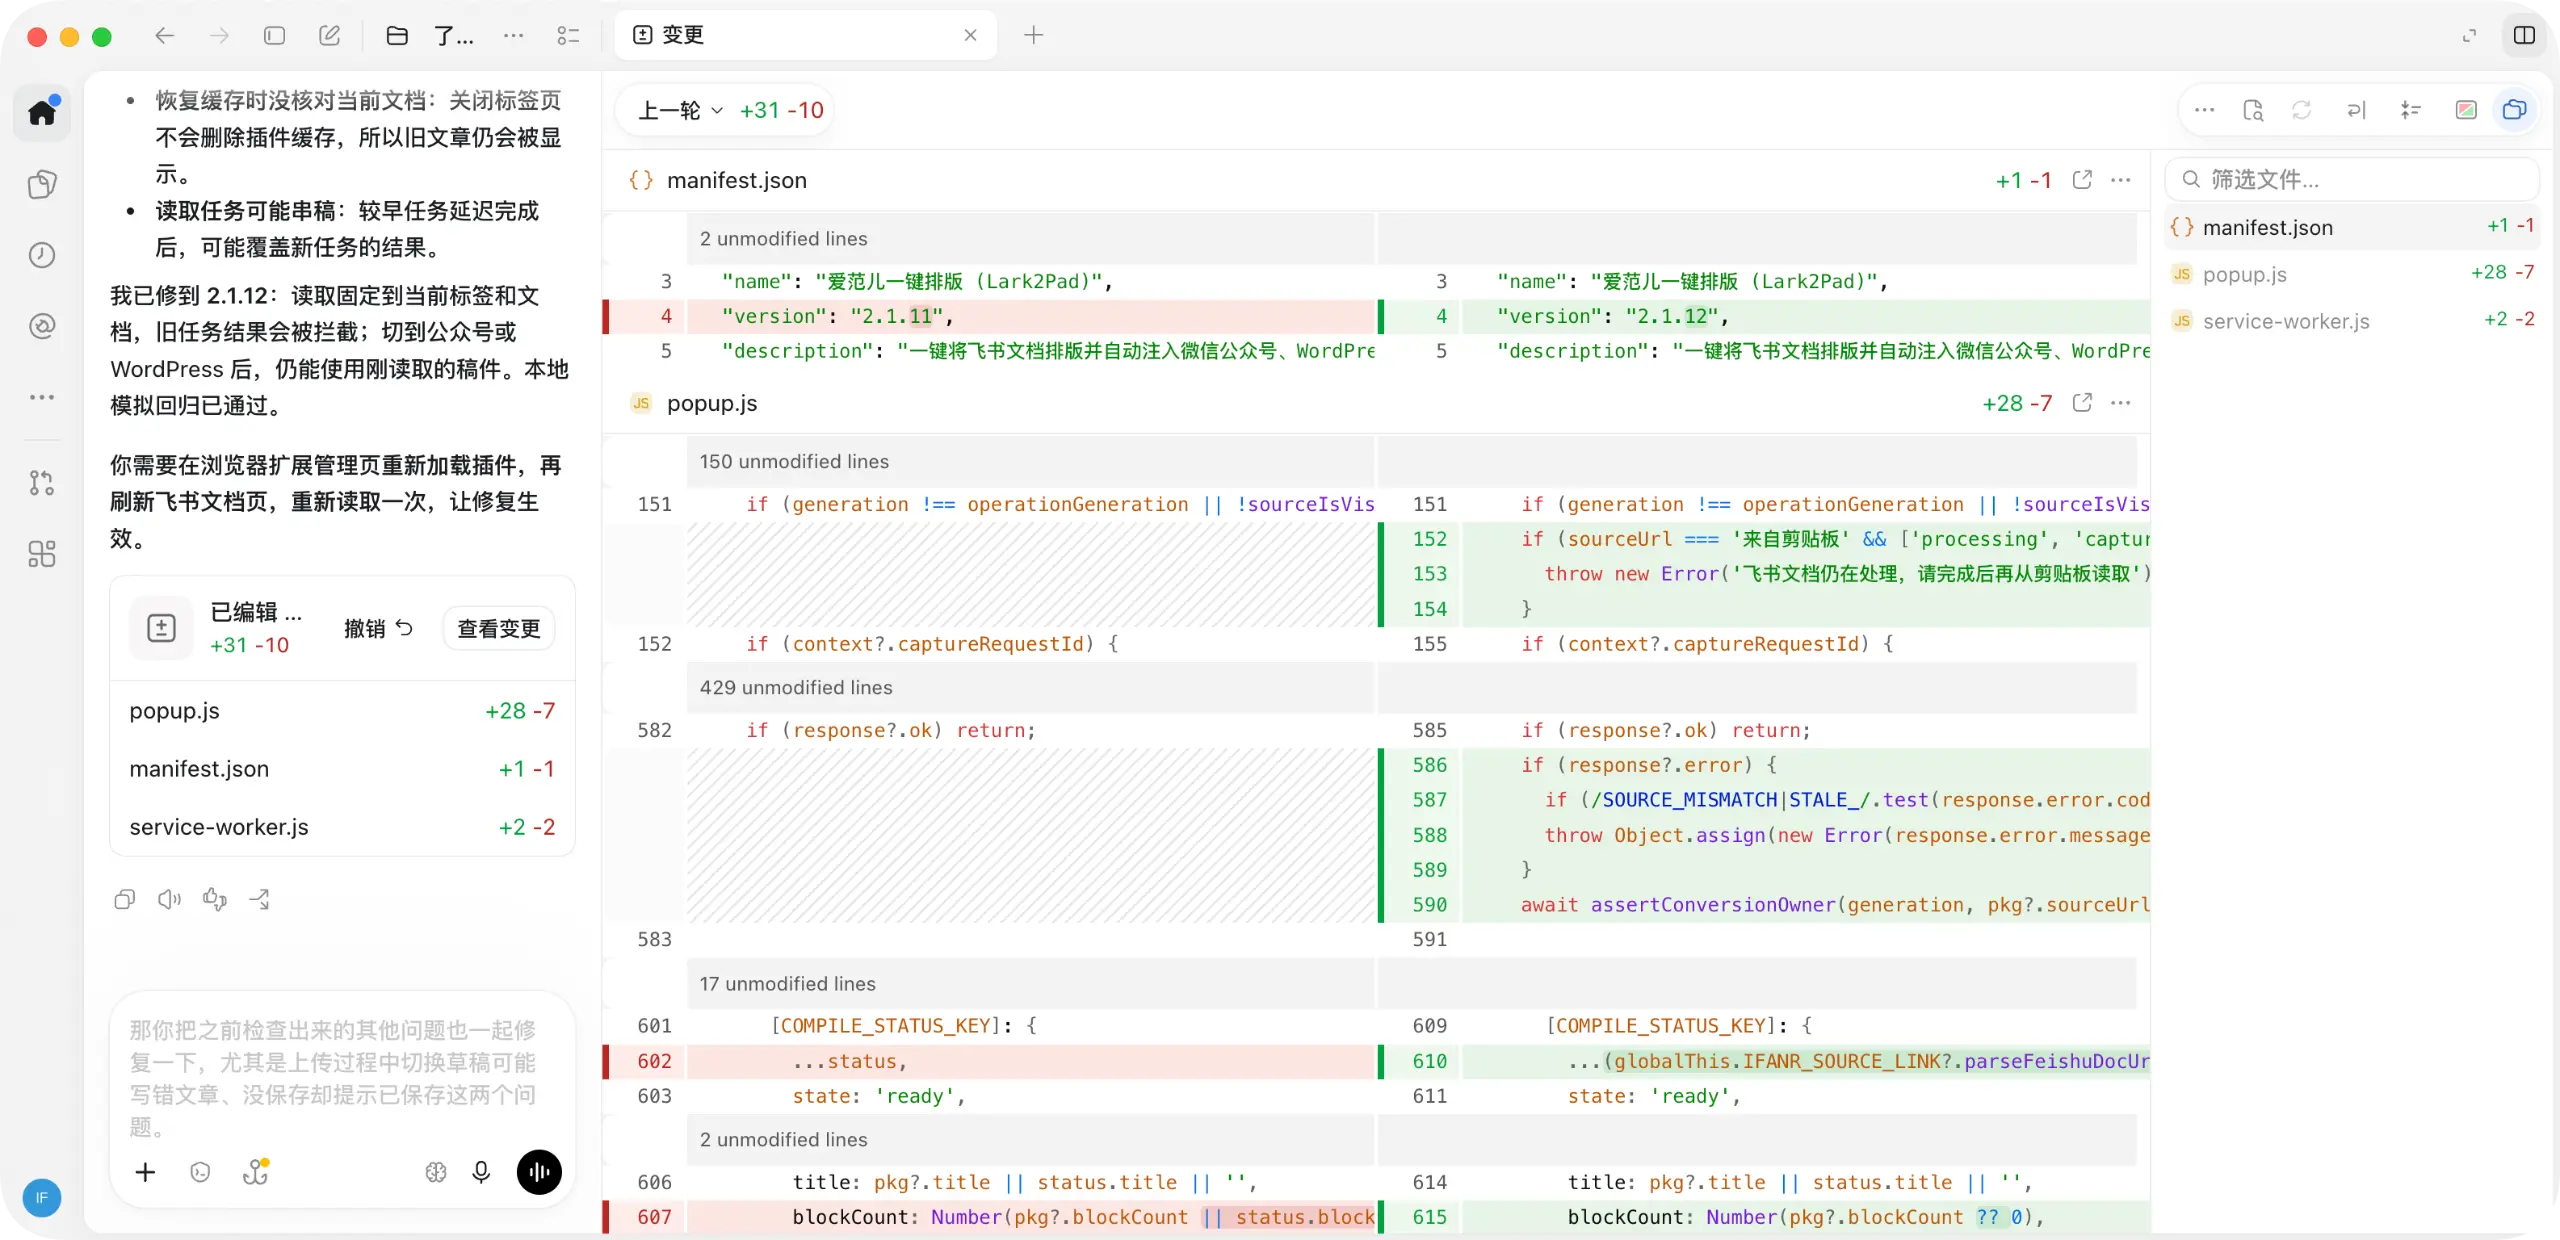
Task: Click the new compose edit icon
Action: point(329,36)
